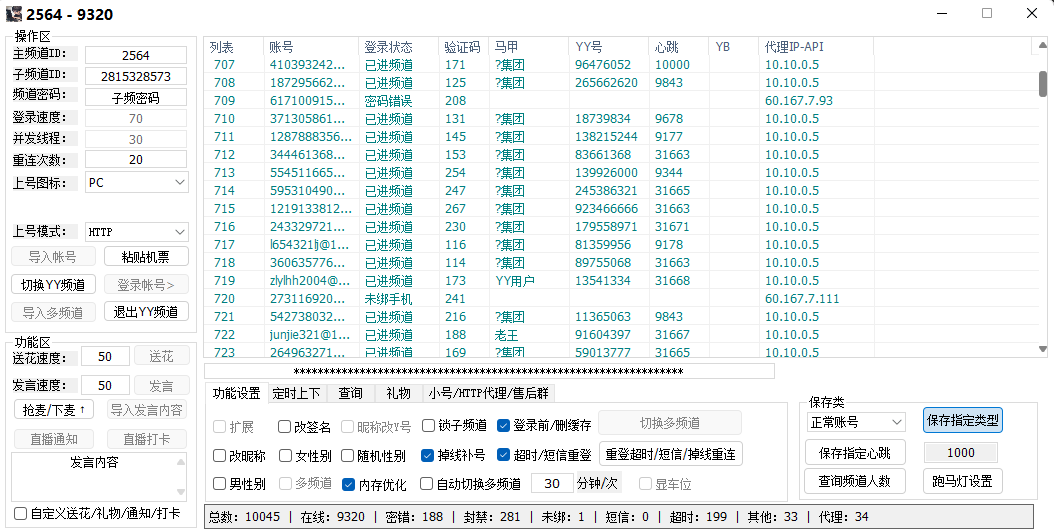The height and width of the screenshot is (531, 1054).
Task: Click the 保存指定类型 button
Action: (x=963, y=421)
